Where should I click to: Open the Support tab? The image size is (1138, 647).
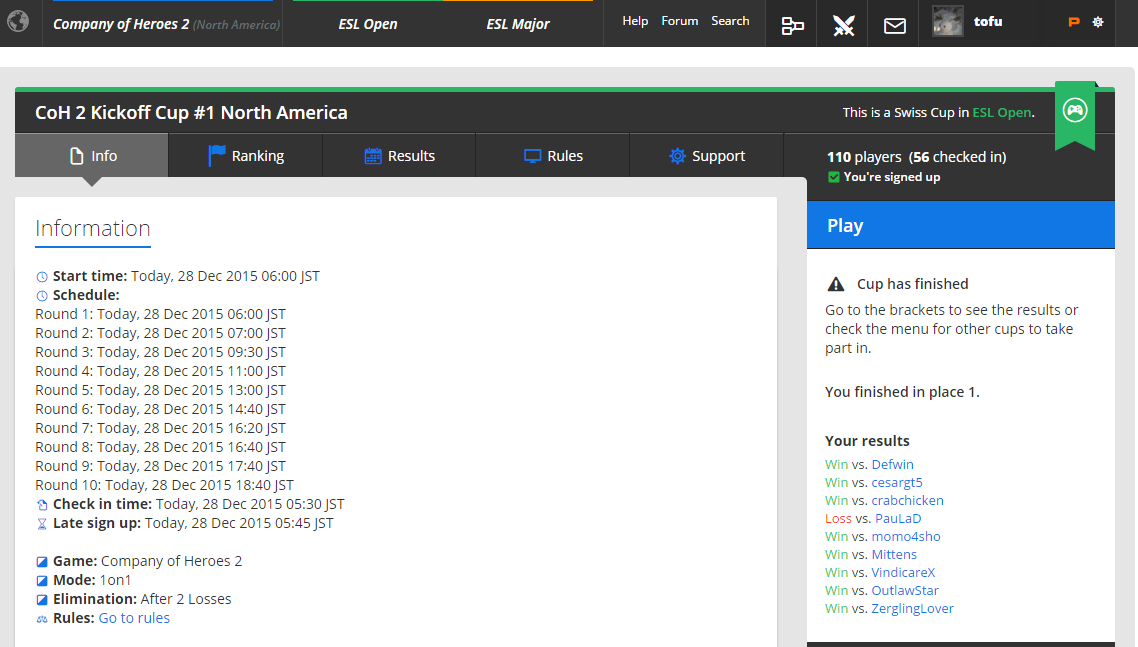[707, 155]
